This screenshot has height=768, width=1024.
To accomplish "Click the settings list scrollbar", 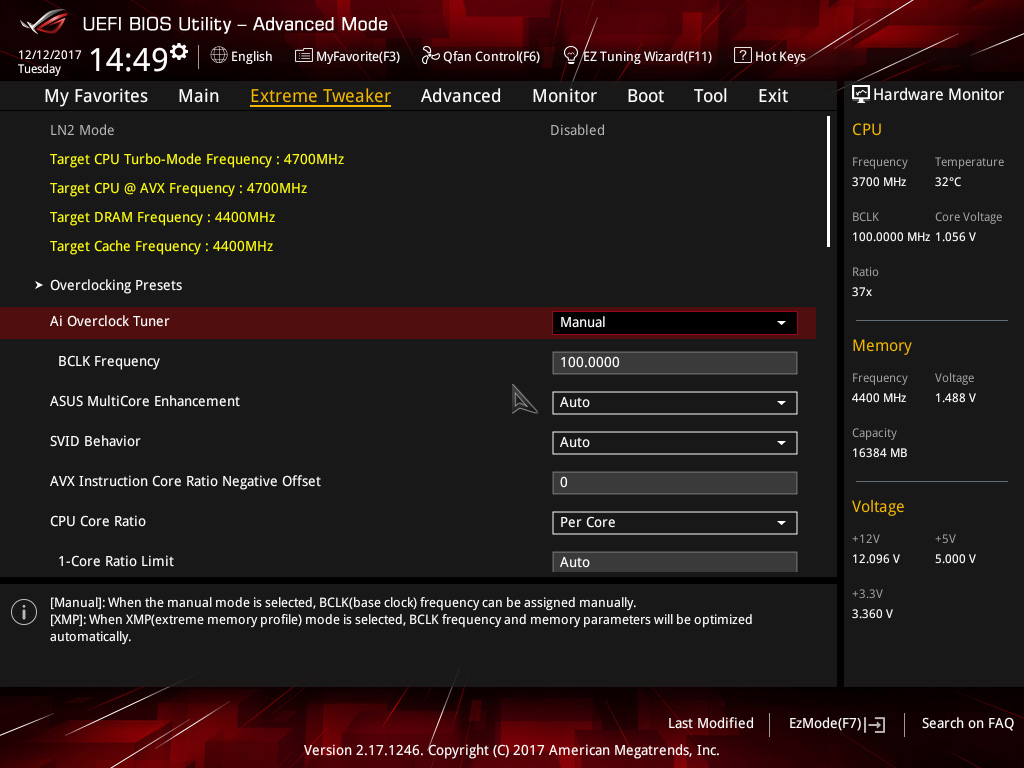I will click(828, 182).
